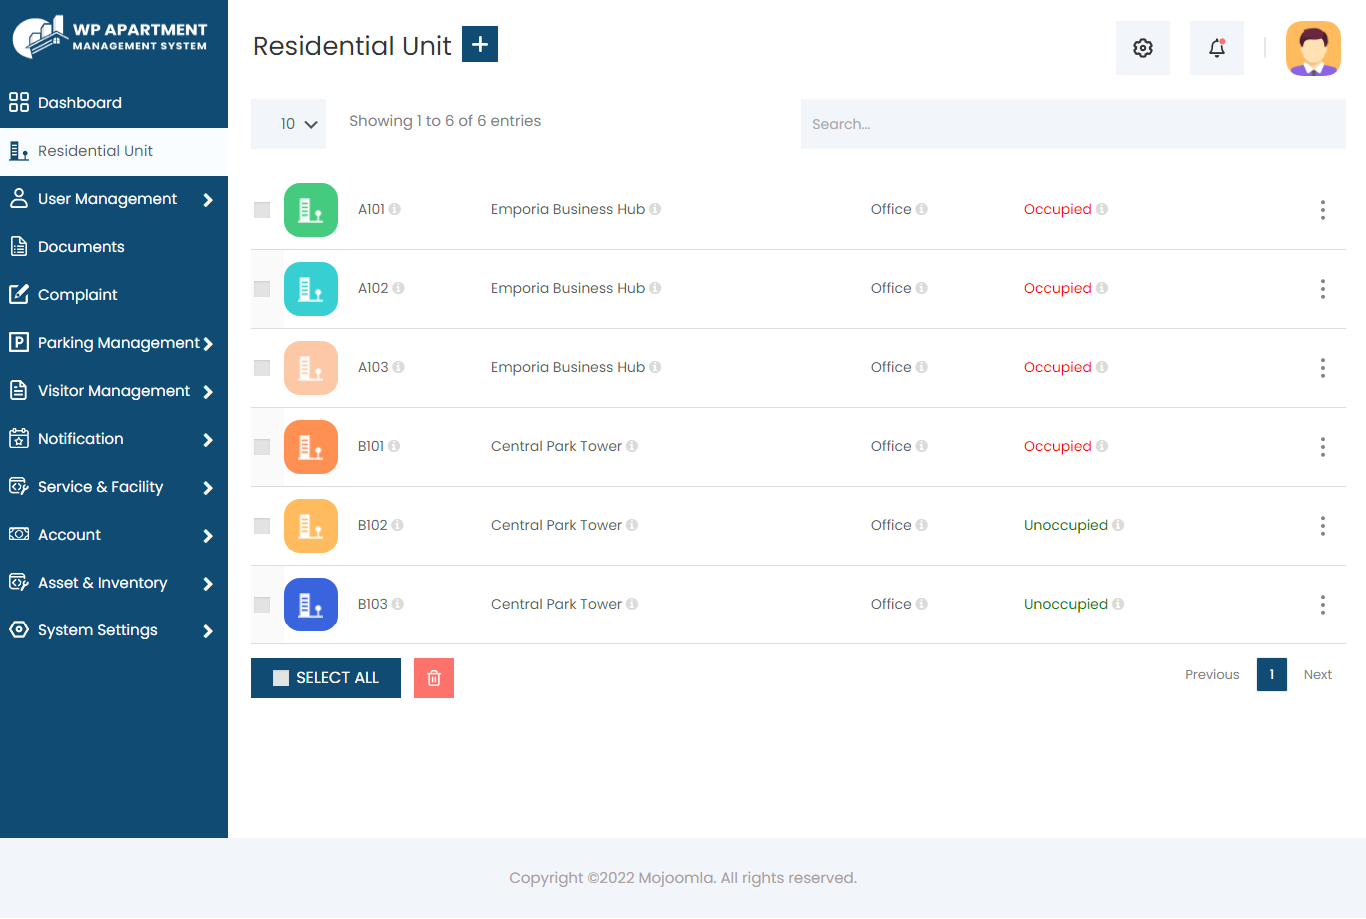Click info icon next to B103 unit name
Viewport: 1366px width, 919px height.
tap(398, 604)
